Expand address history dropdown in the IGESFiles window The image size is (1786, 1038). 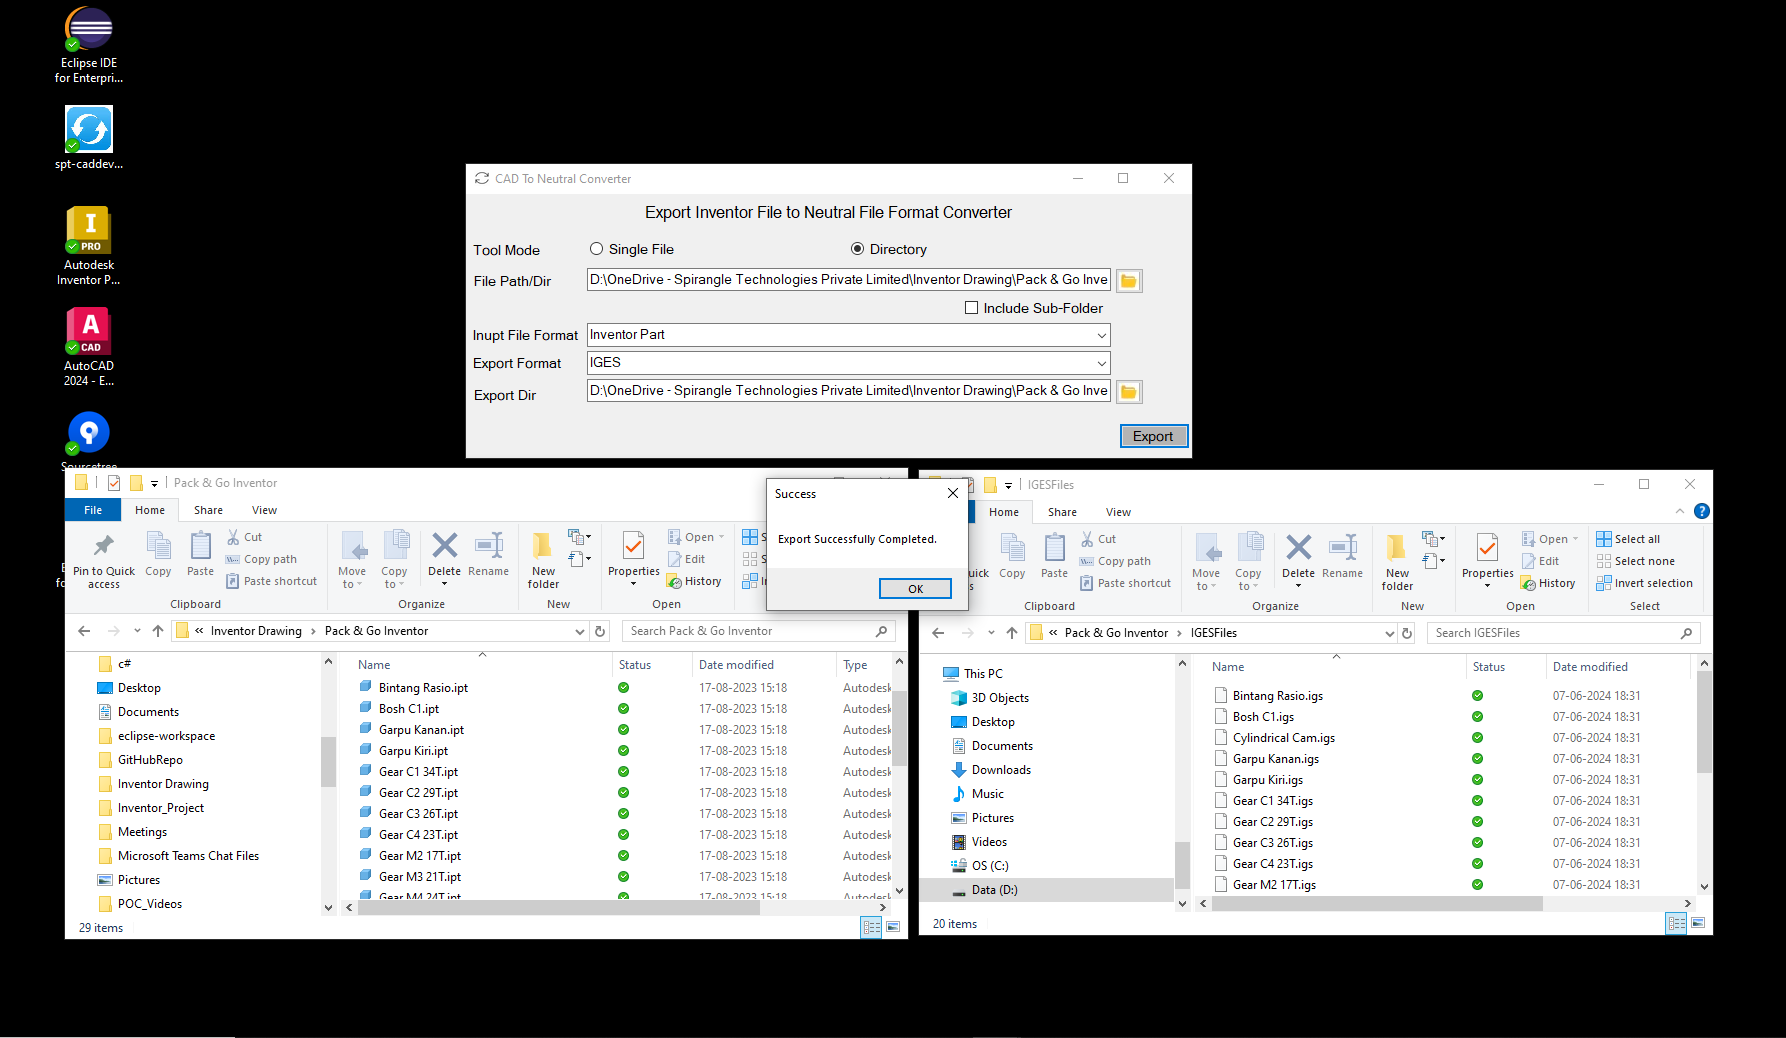pos(1389,633)
